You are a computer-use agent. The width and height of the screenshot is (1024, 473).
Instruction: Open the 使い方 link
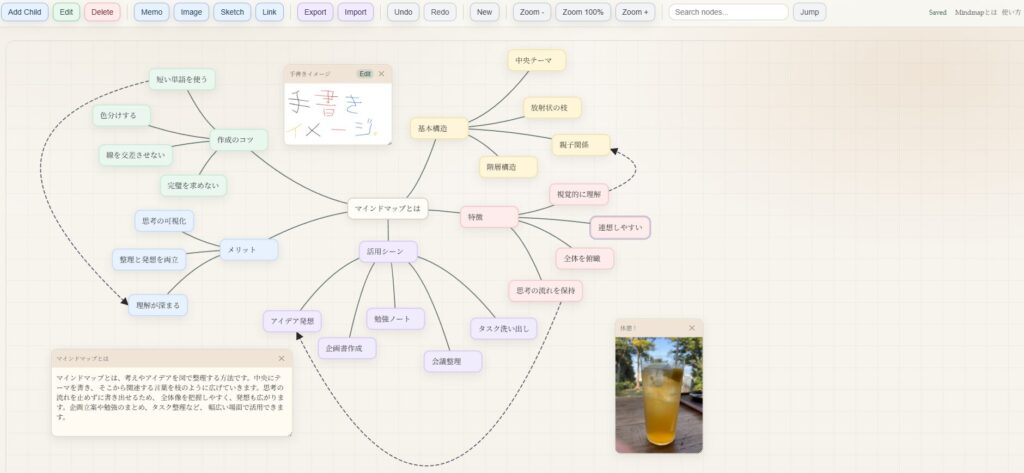pos(1011,12)
